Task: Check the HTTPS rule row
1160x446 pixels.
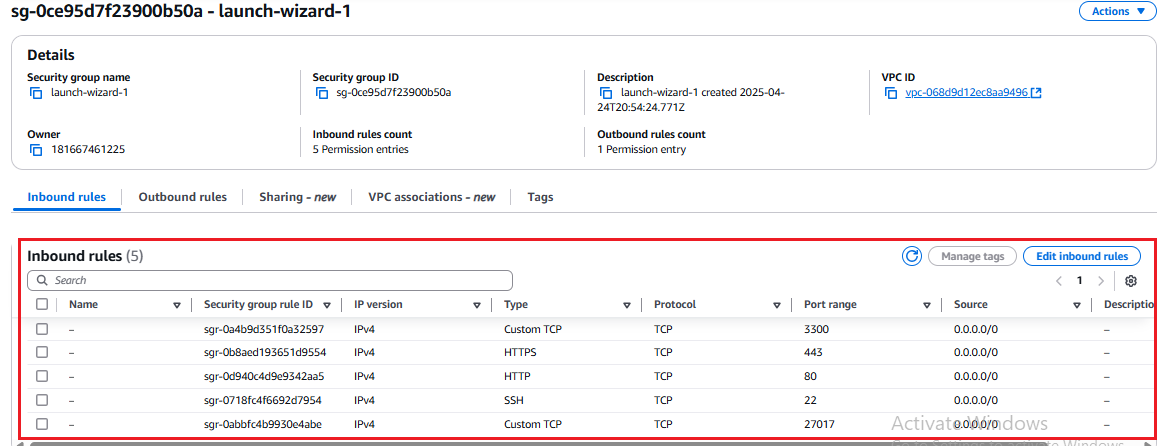Action: coord(42,352)
